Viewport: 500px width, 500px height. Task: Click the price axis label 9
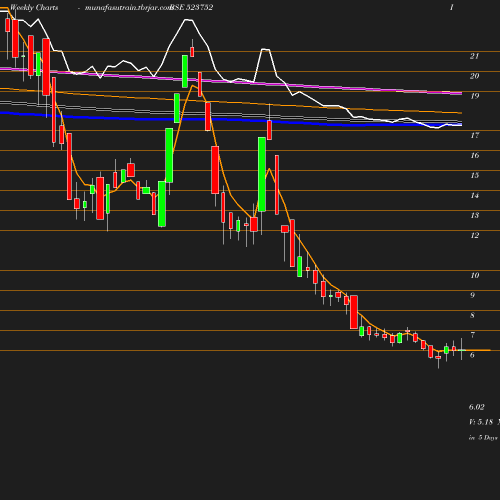pos(472,295)
